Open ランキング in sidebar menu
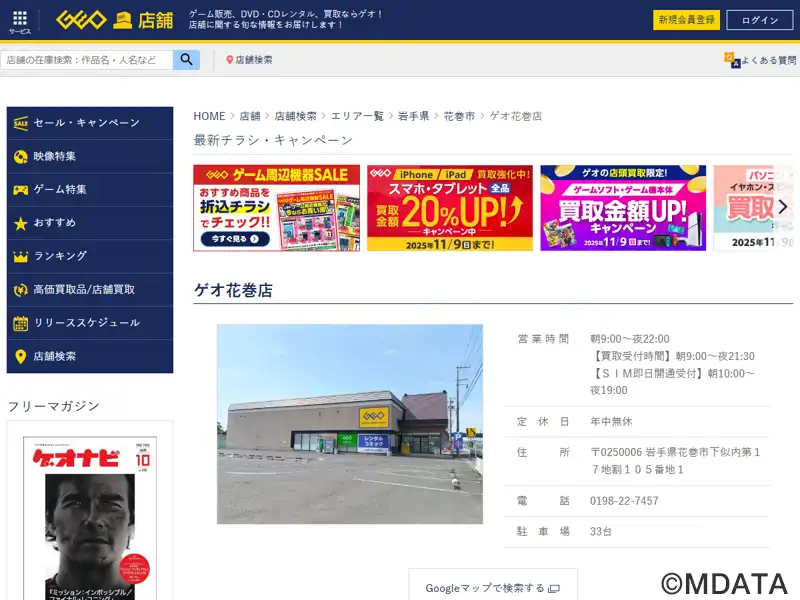800x600 pixels. (x=90, y=257)
